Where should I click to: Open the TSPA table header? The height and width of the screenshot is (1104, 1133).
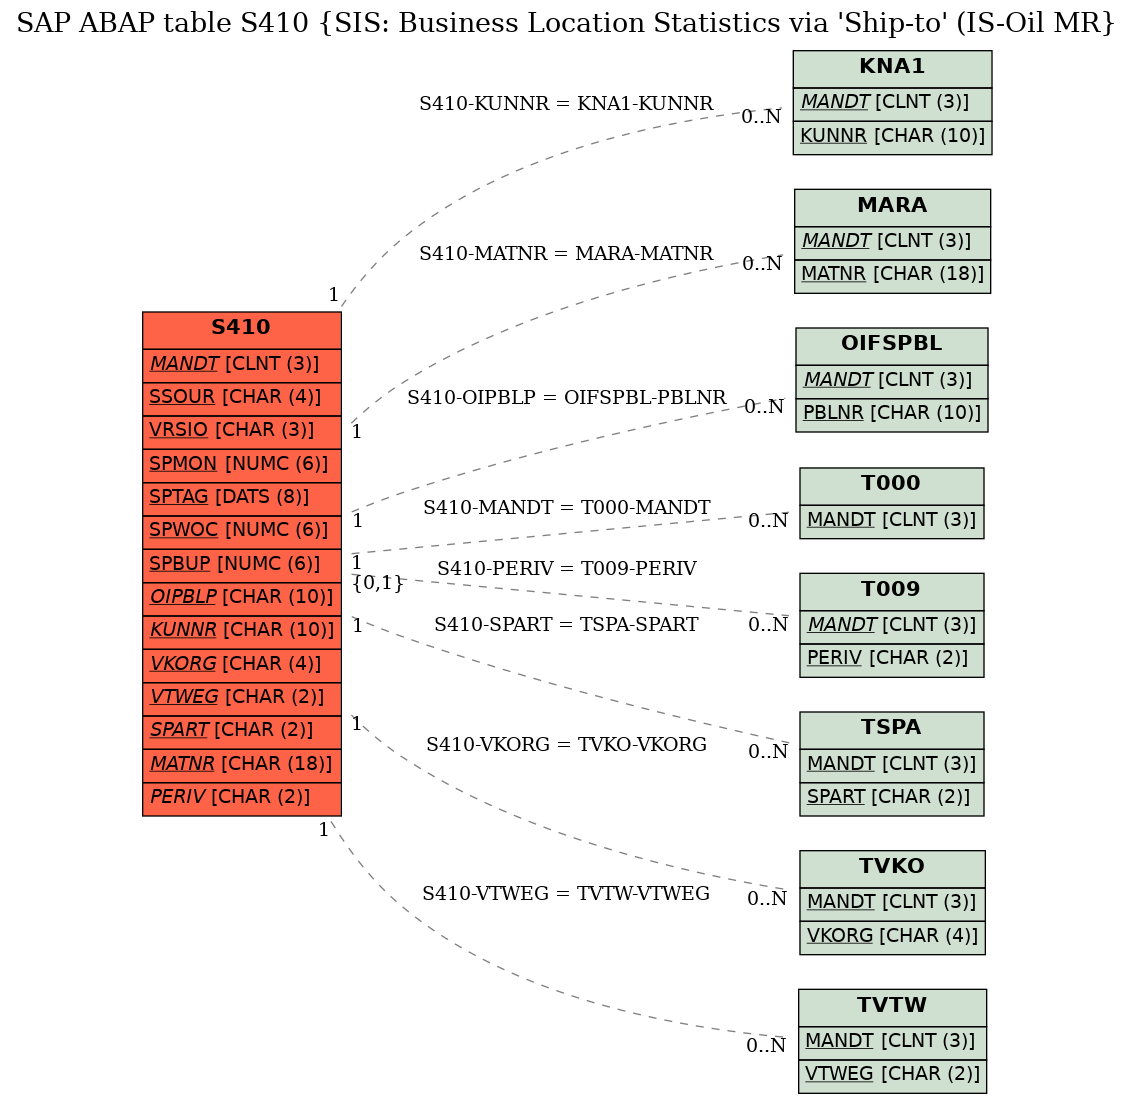point(892,729)
